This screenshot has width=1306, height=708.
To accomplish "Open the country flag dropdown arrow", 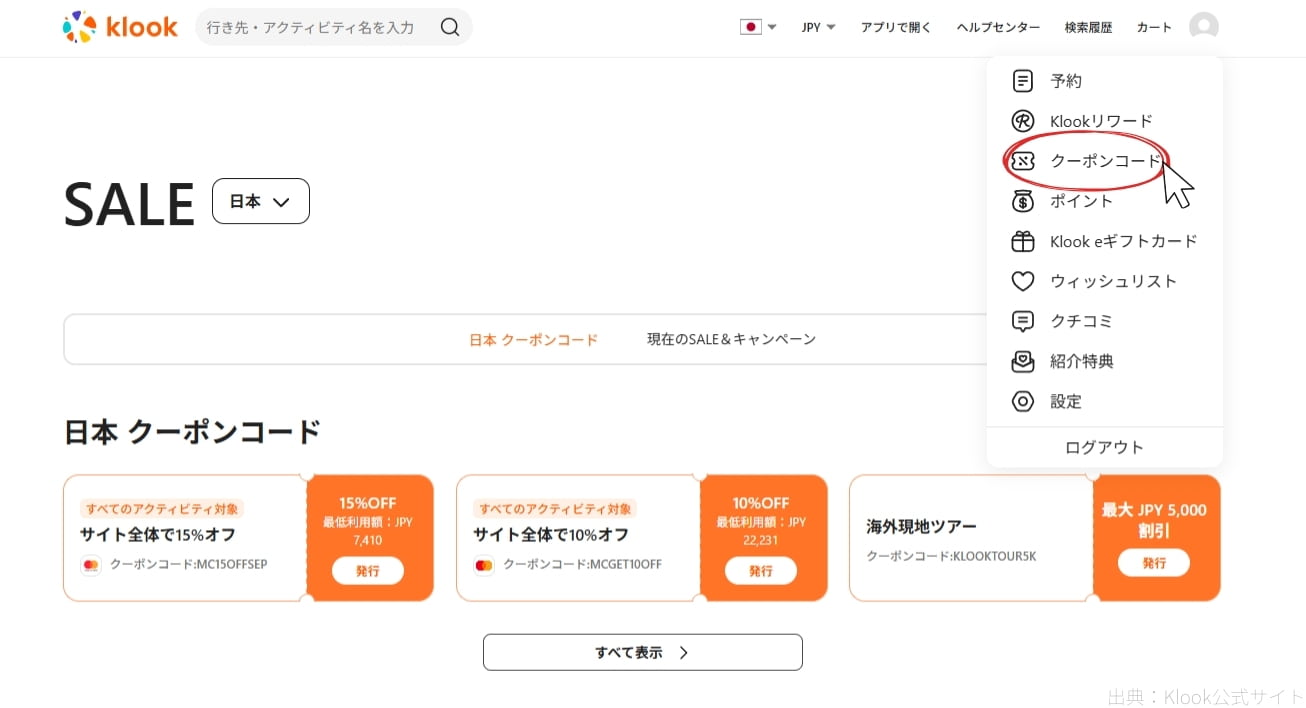I will 772,28.
